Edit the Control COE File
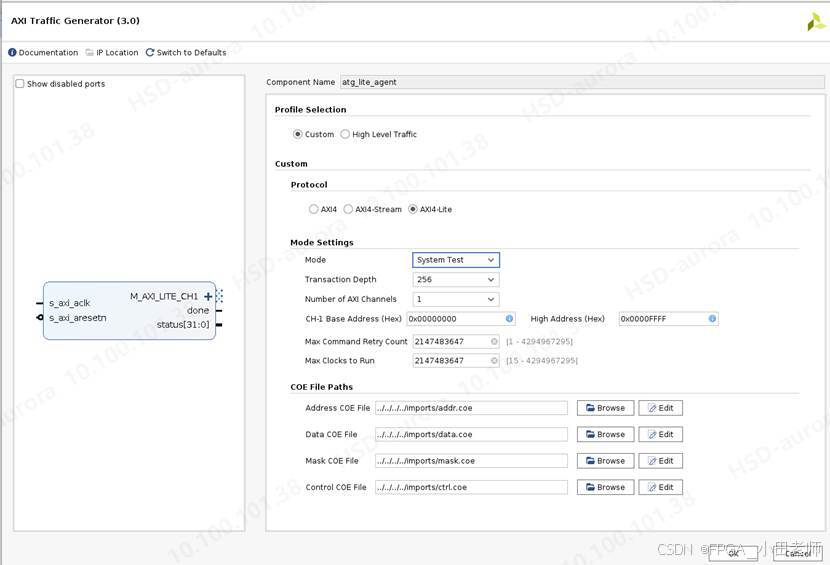Screen dimensions: 830x565 click(660, 487)
